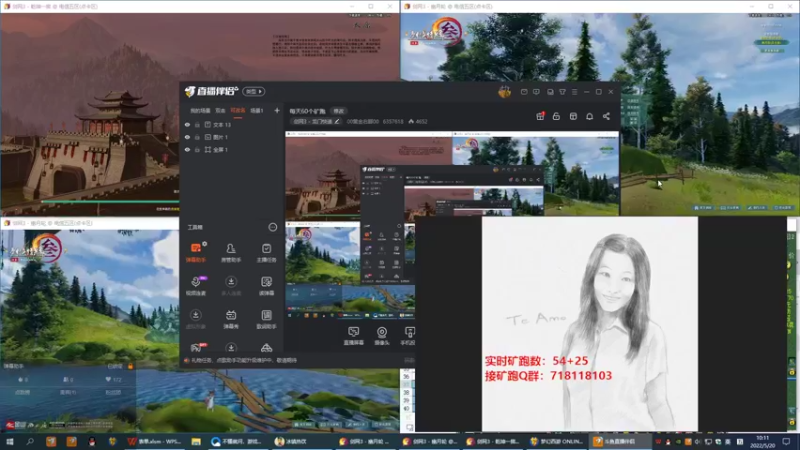Open the 房管助手 tool

coord(231,252)
